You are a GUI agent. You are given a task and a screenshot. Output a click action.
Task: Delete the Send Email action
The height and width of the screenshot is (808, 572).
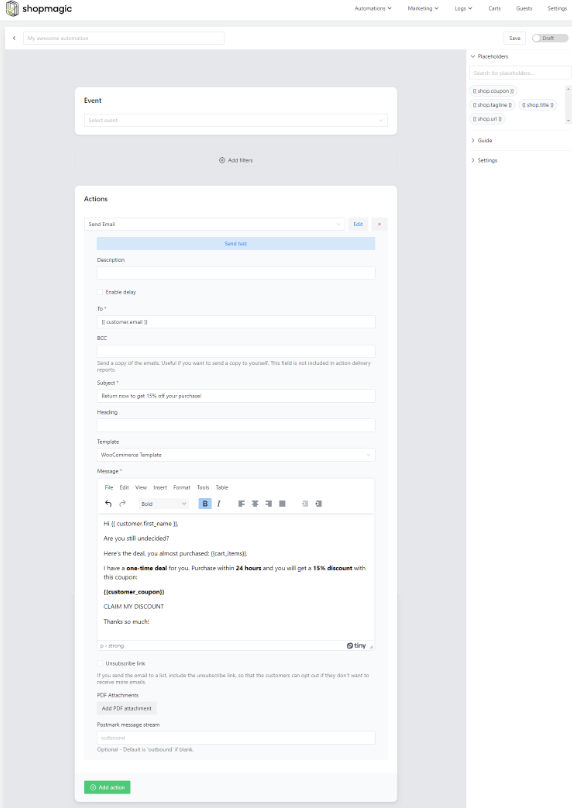coord(379,224)
